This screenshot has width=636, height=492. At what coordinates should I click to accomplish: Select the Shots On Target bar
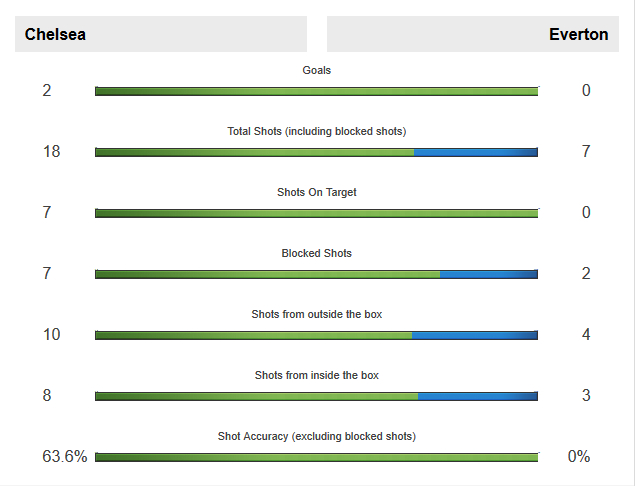pos(316,213)
